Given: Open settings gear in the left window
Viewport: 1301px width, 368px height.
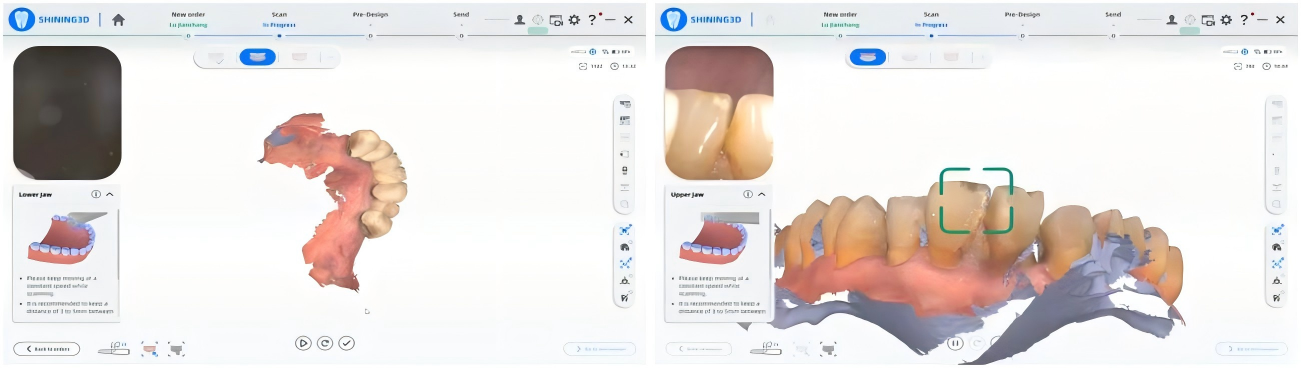Looking at the screenshot, I should point(574,19).
